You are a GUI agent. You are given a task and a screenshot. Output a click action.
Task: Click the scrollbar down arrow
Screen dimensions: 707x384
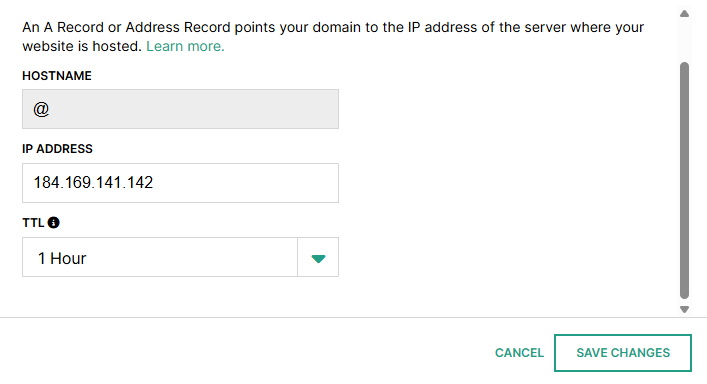click(x=684, y=310)
